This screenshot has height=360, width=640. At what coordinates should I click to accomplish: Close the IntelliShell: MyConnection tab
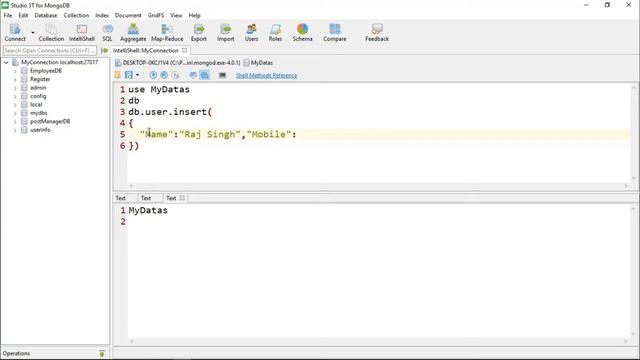[x=184, y=51]
